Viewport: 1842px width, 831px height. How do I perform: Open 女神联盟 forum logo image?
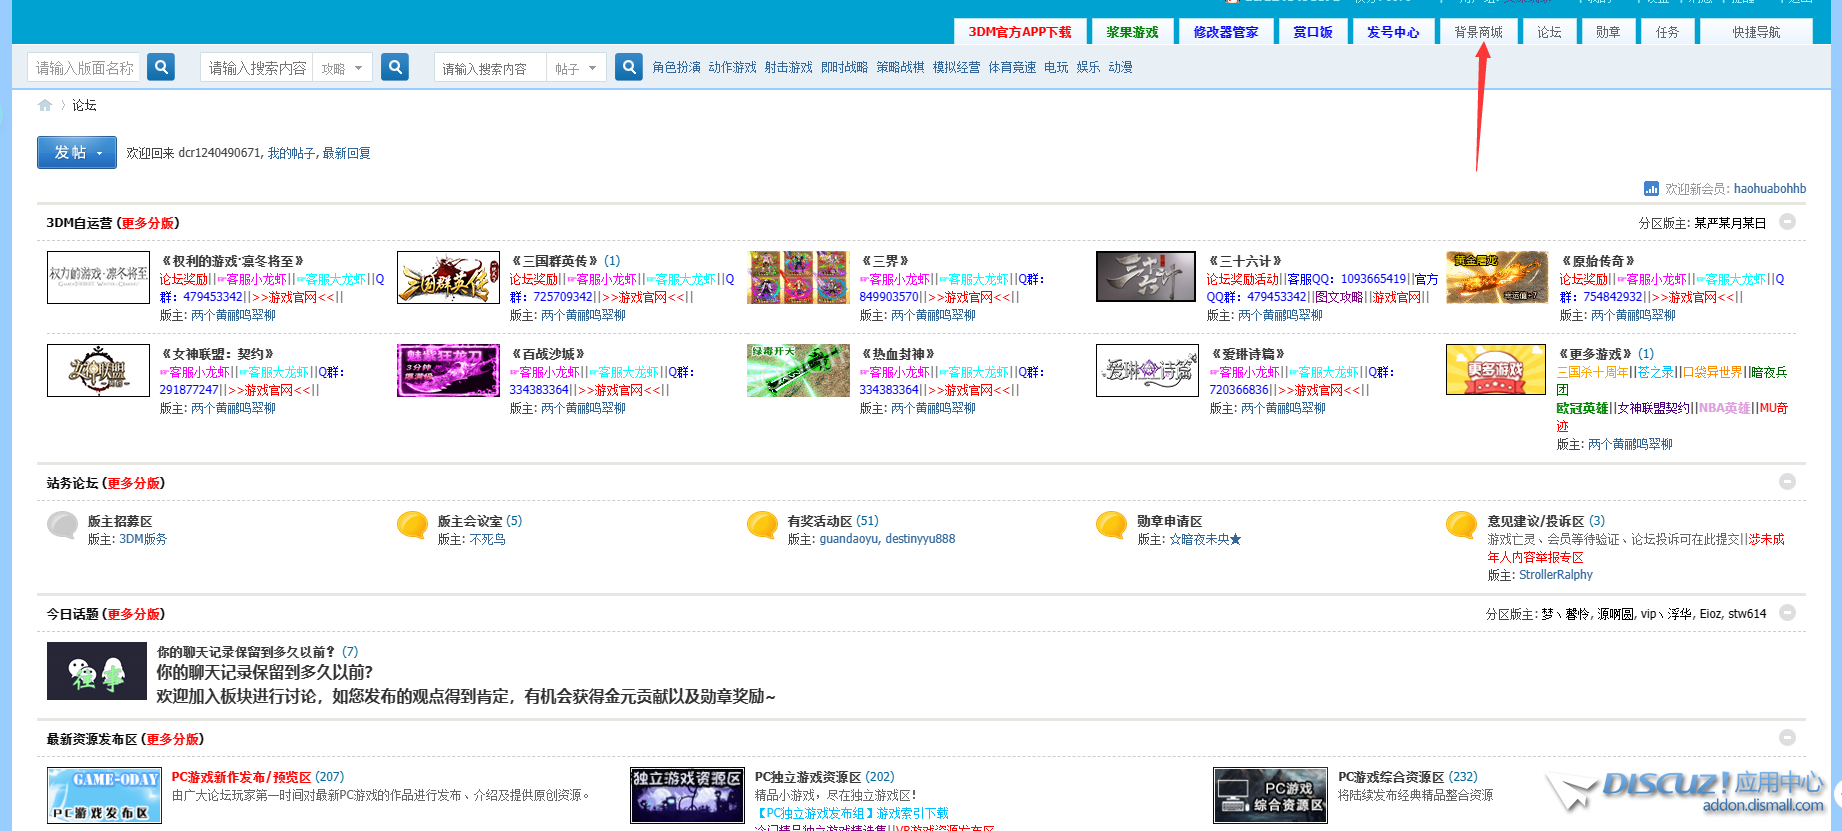coord(98,370)
